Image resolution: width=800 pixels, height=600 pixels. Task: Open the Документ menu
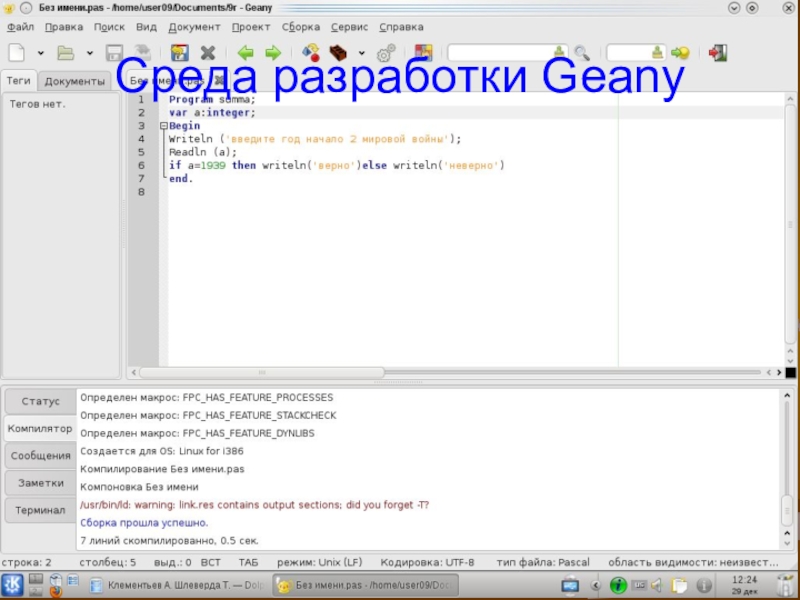pyautogui.click(x=194, y=27)
